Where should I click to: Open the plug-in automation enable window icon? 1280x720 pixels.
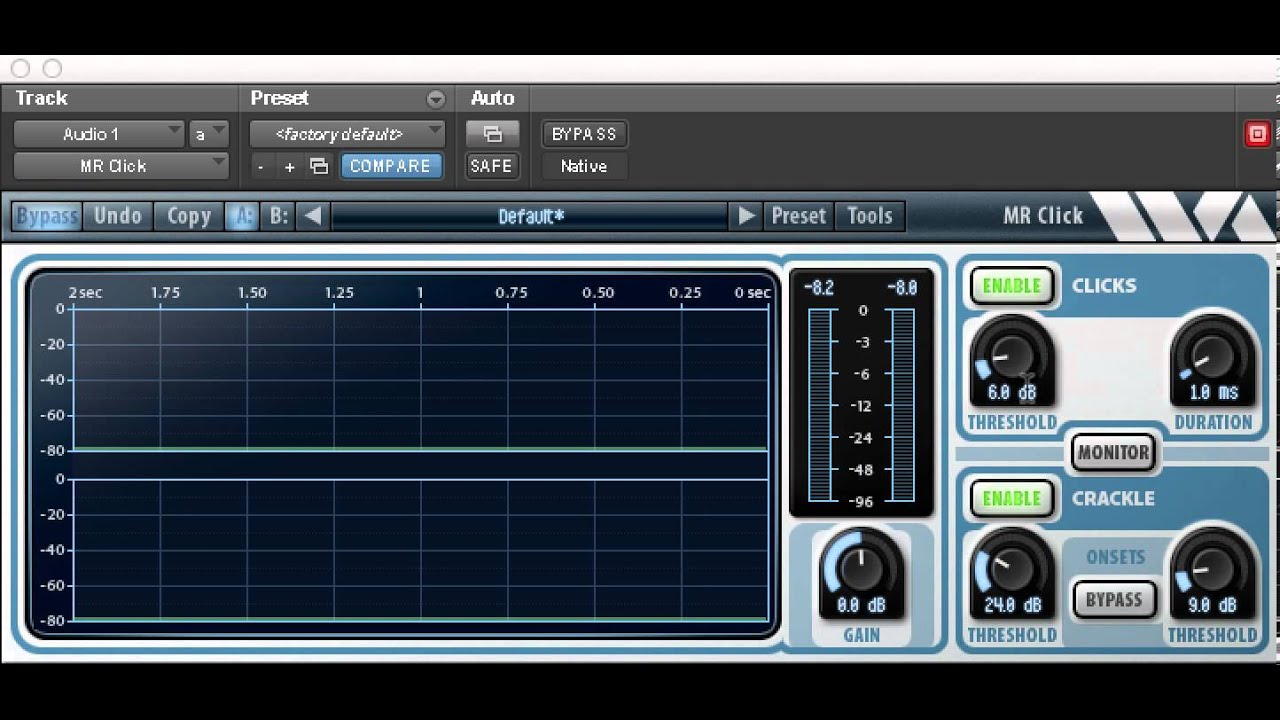[x=492, y=134]
